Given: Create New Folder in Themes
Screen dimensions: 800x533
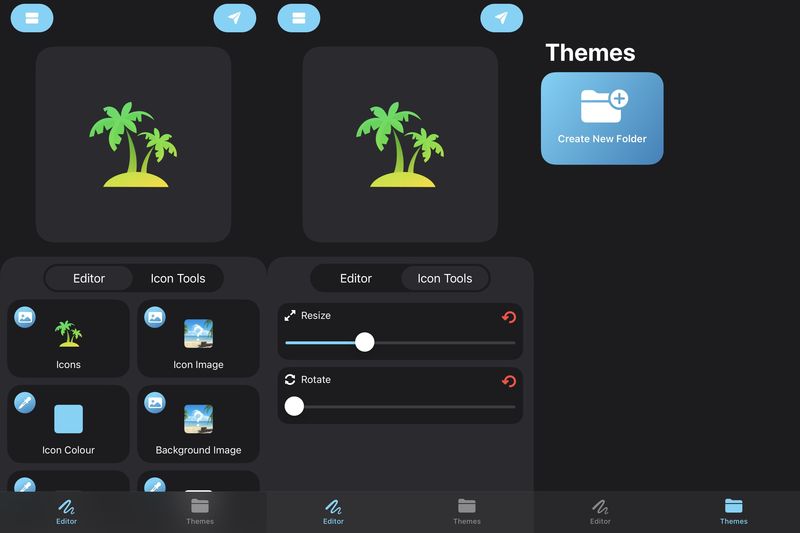Looking at the screenshot, I should [602, 118].
